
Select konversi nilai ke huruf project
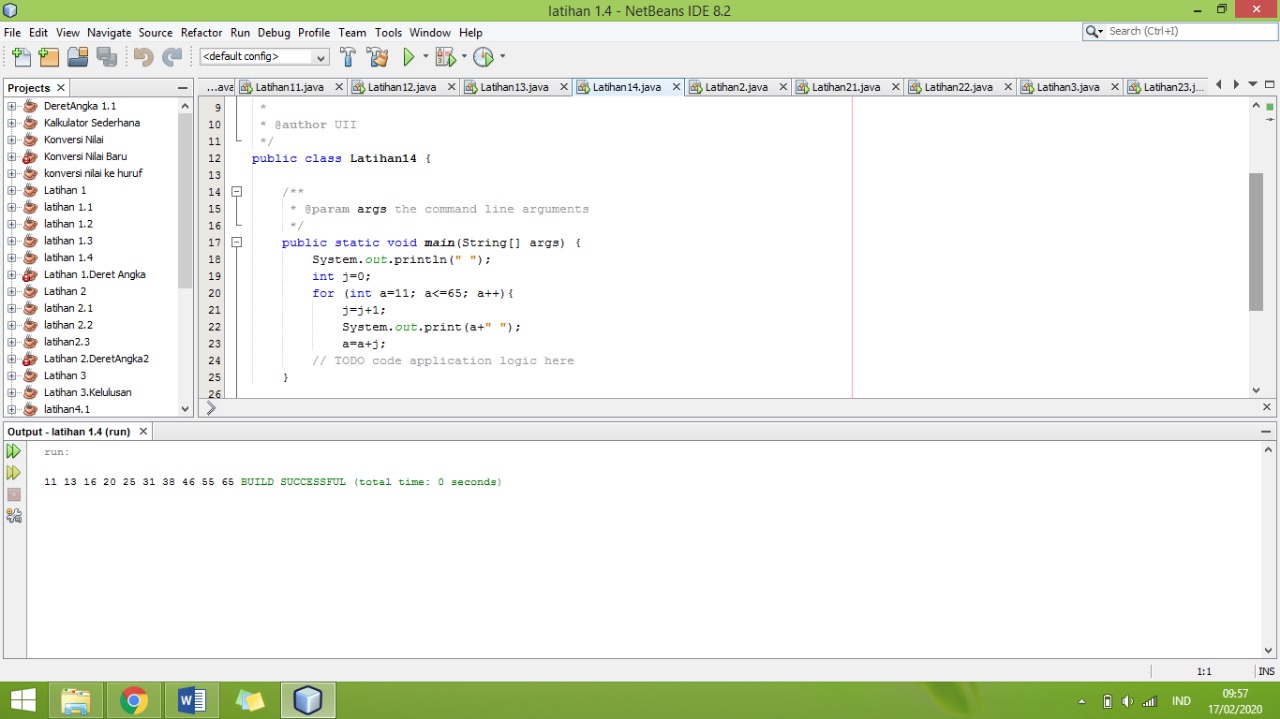pyautogui.click(x=93, y=173)
